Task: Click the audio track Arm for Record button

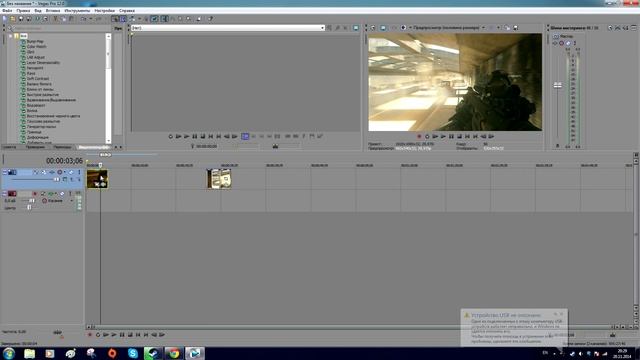Action: [x=35, y=193]
